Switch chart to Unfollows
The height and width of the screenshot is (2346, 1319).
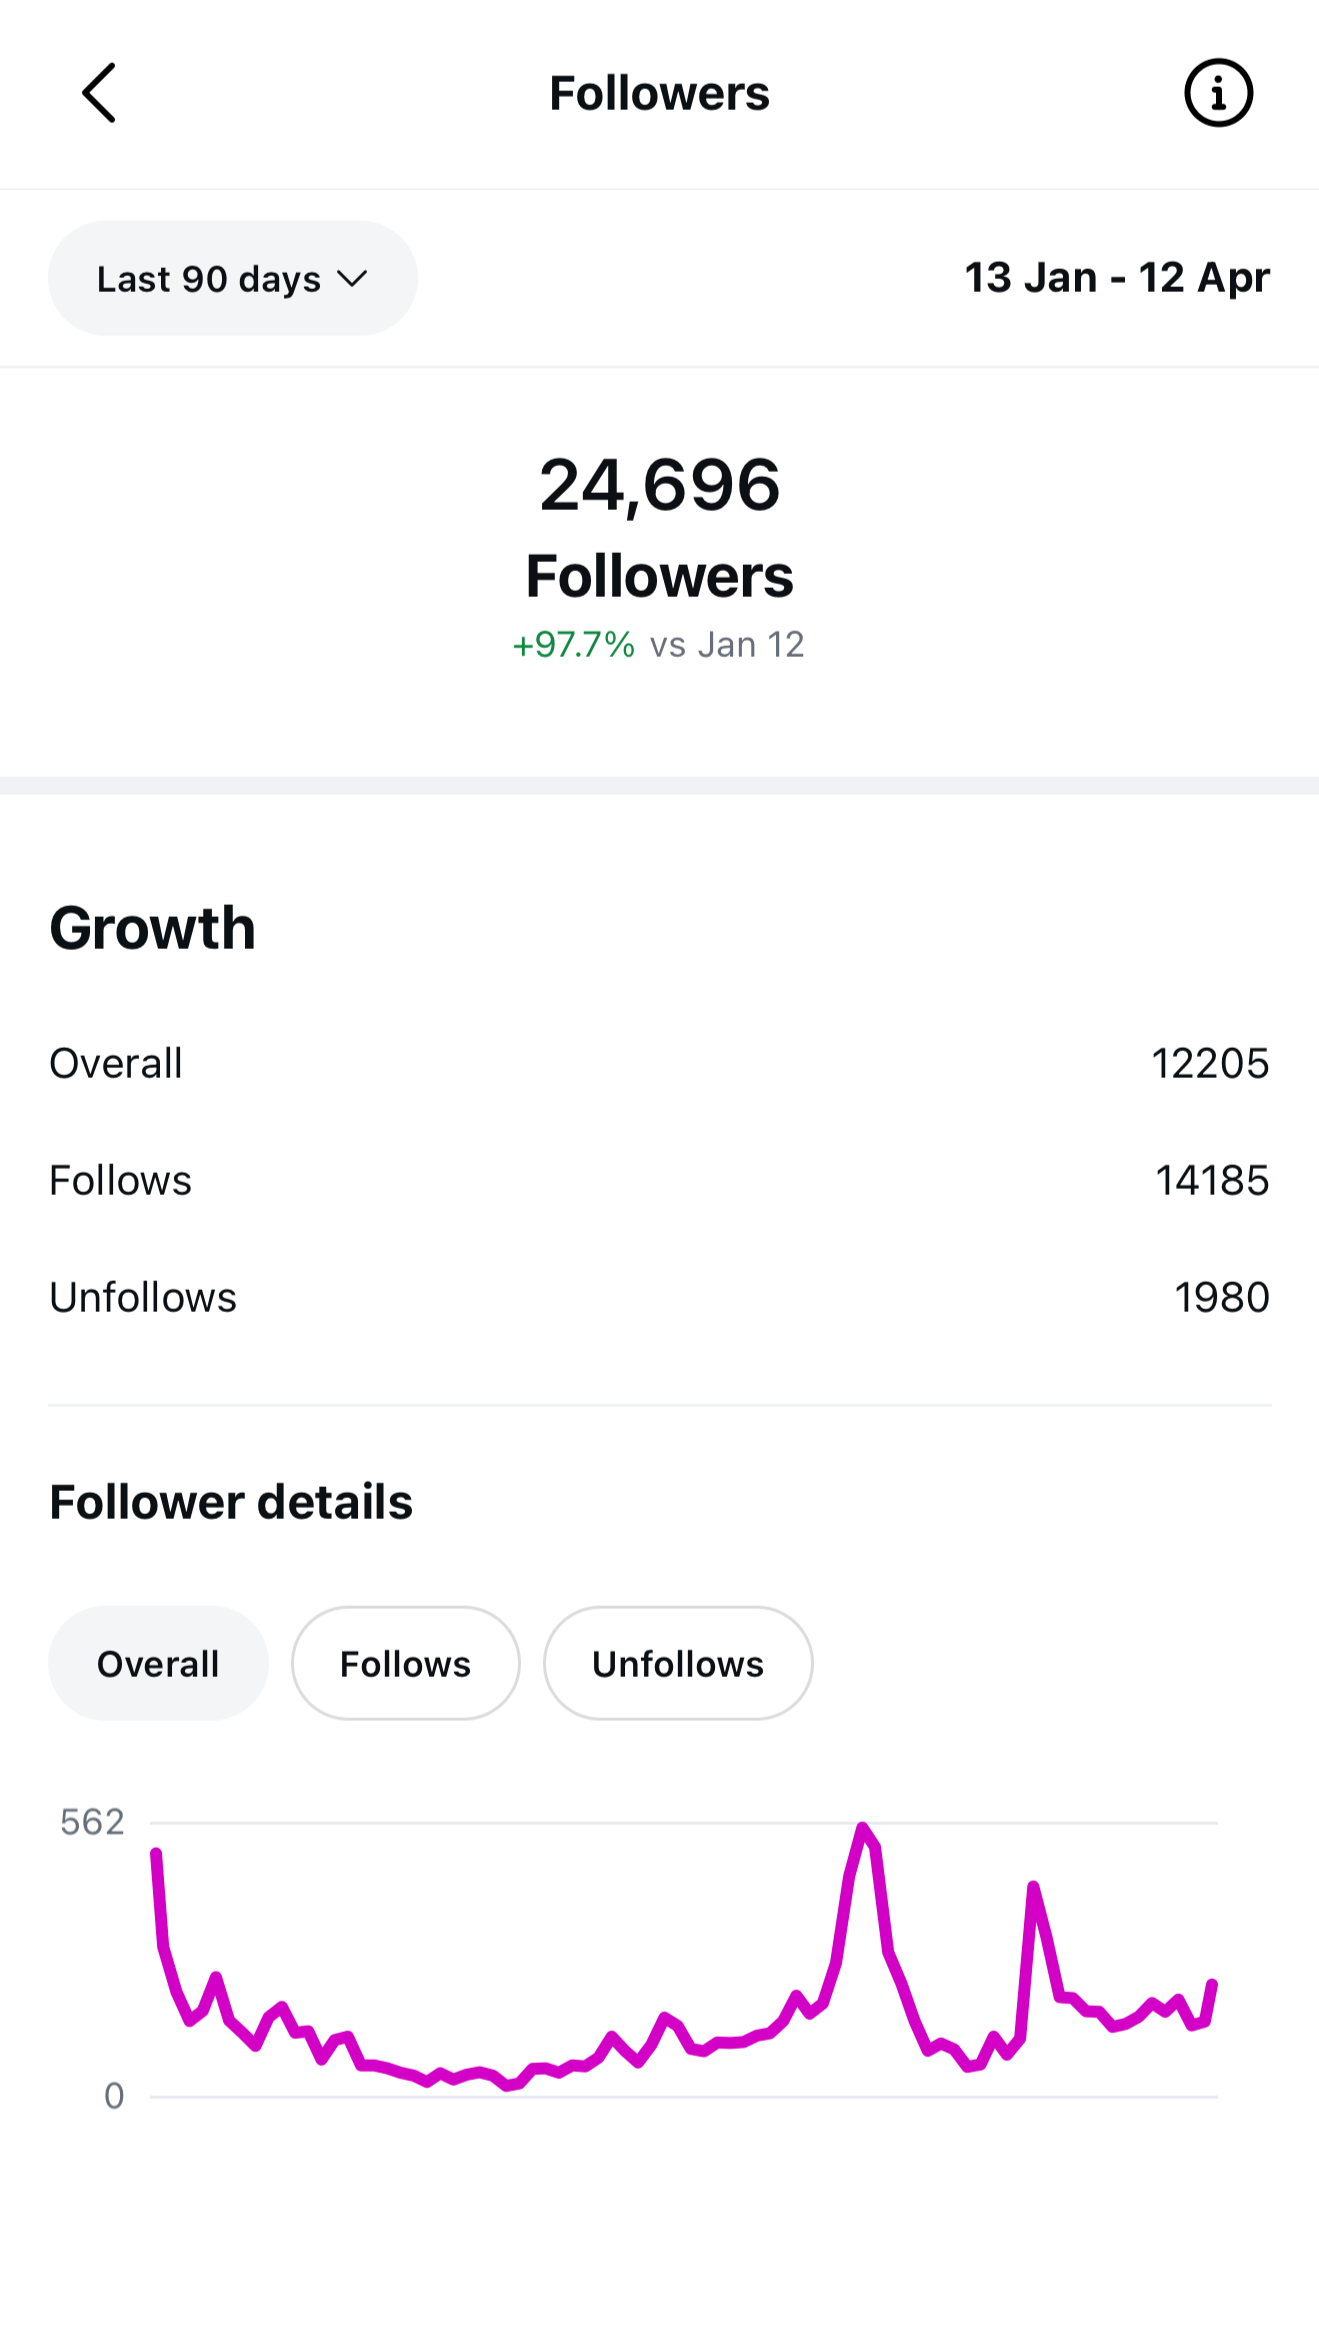[678, 1664]
